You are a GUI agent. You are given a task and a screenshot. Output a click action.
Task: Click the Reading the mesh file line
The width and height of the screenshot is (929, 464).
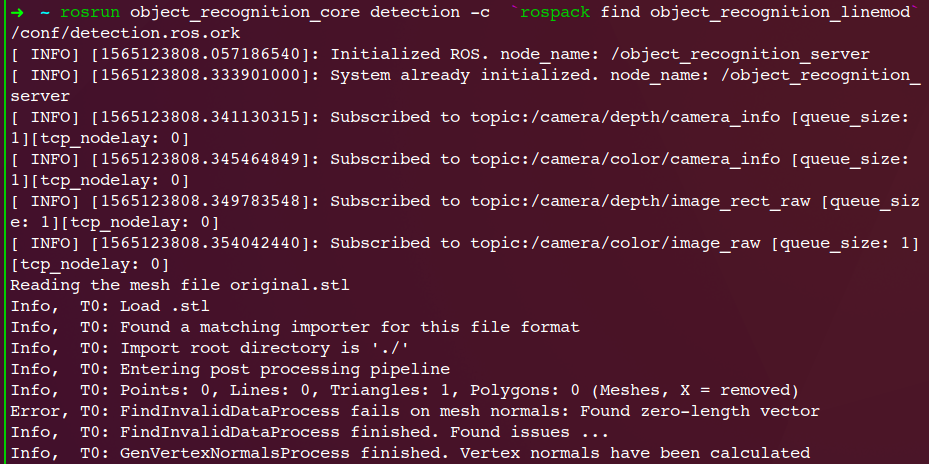(x=180, y=285)
